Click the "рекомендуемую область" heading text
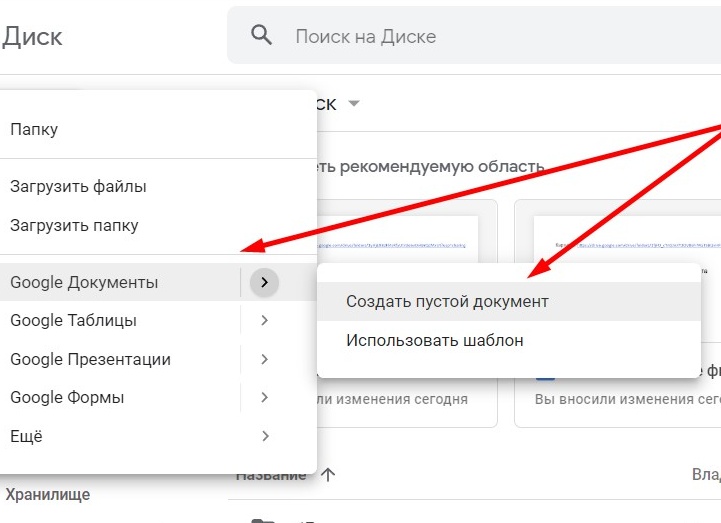Image resolution: width=721 pixels, height=523 pixels. coord(442,167)
